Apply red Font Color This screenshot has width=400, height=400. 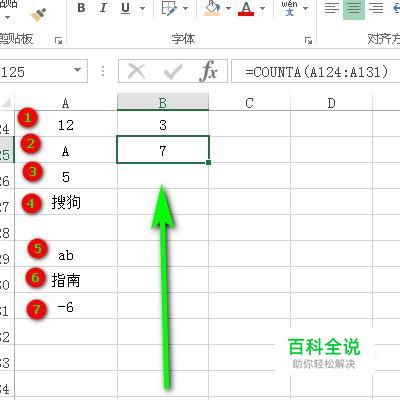tap(246, 8)
